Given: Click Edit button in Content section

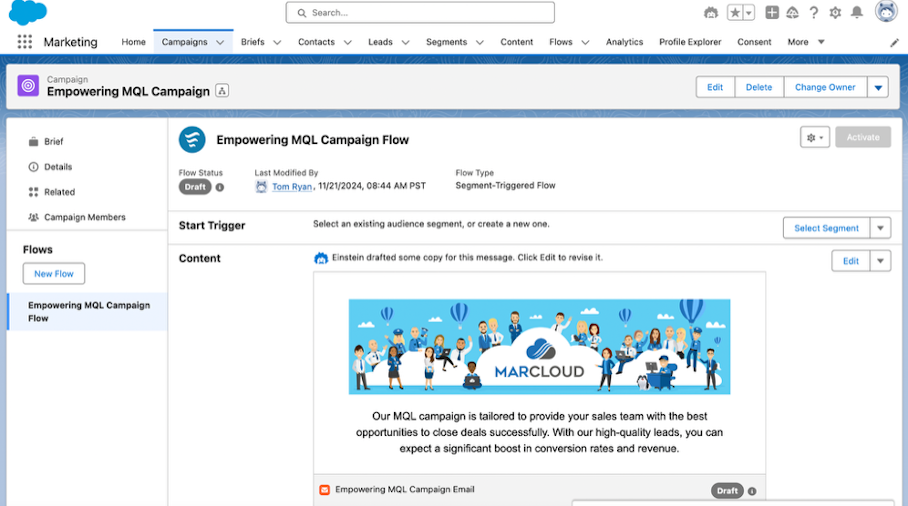Looking at the screenshot, I should [x=851, y=261].
